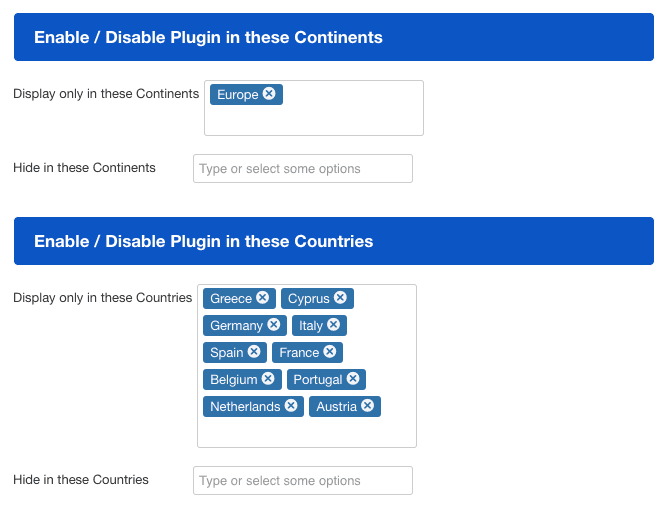This screenshot has height=519, width=670.
Task: Click the x icon on the Austria tag
Action: [367, 406]
